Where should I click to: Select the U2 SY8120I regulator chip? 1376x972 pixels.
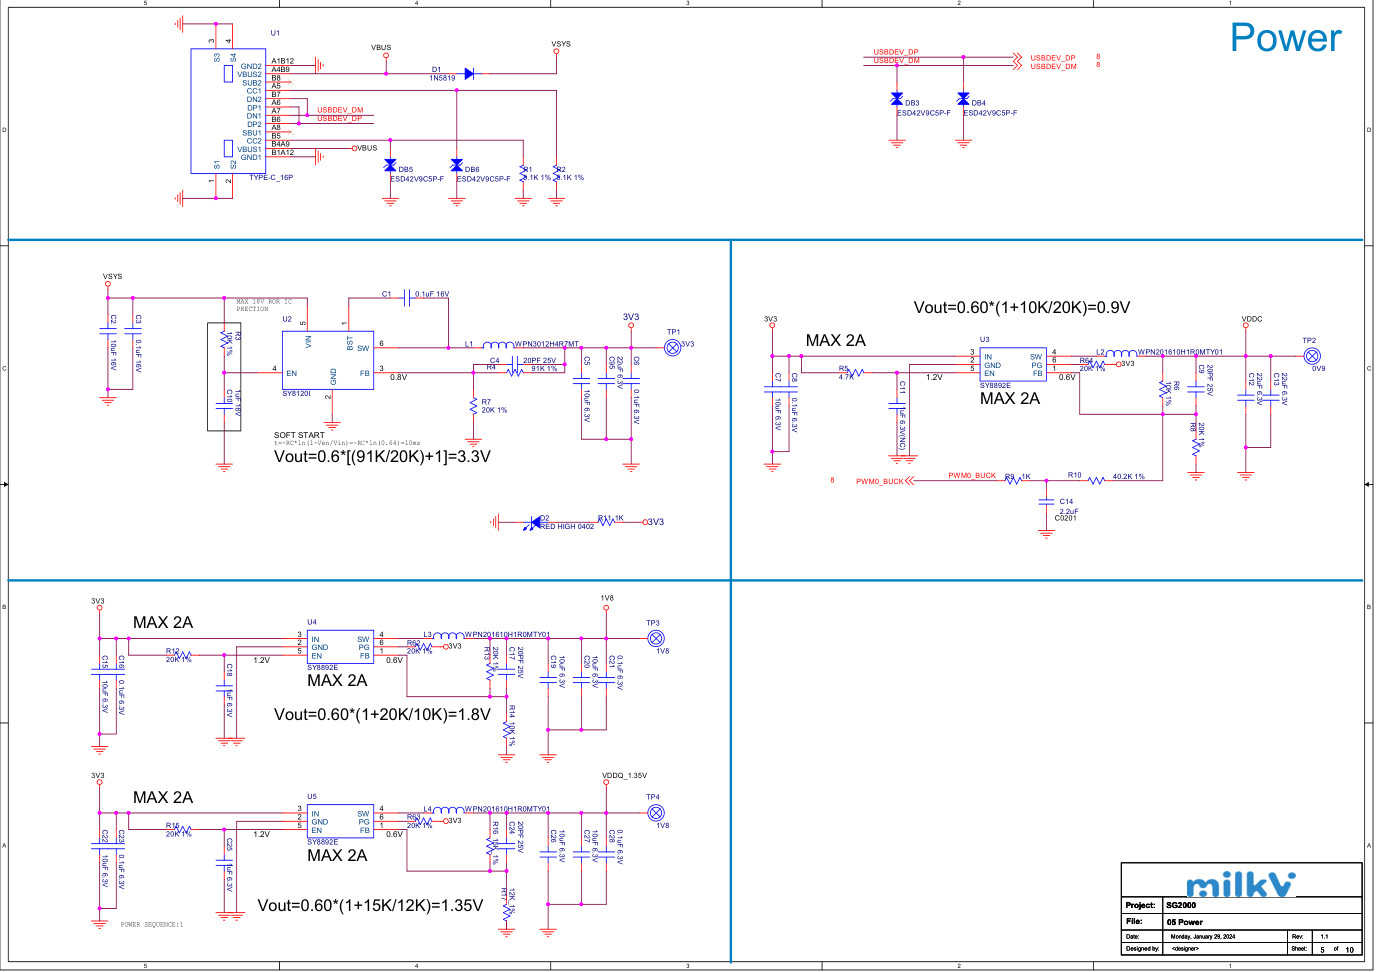coord(327,360)
